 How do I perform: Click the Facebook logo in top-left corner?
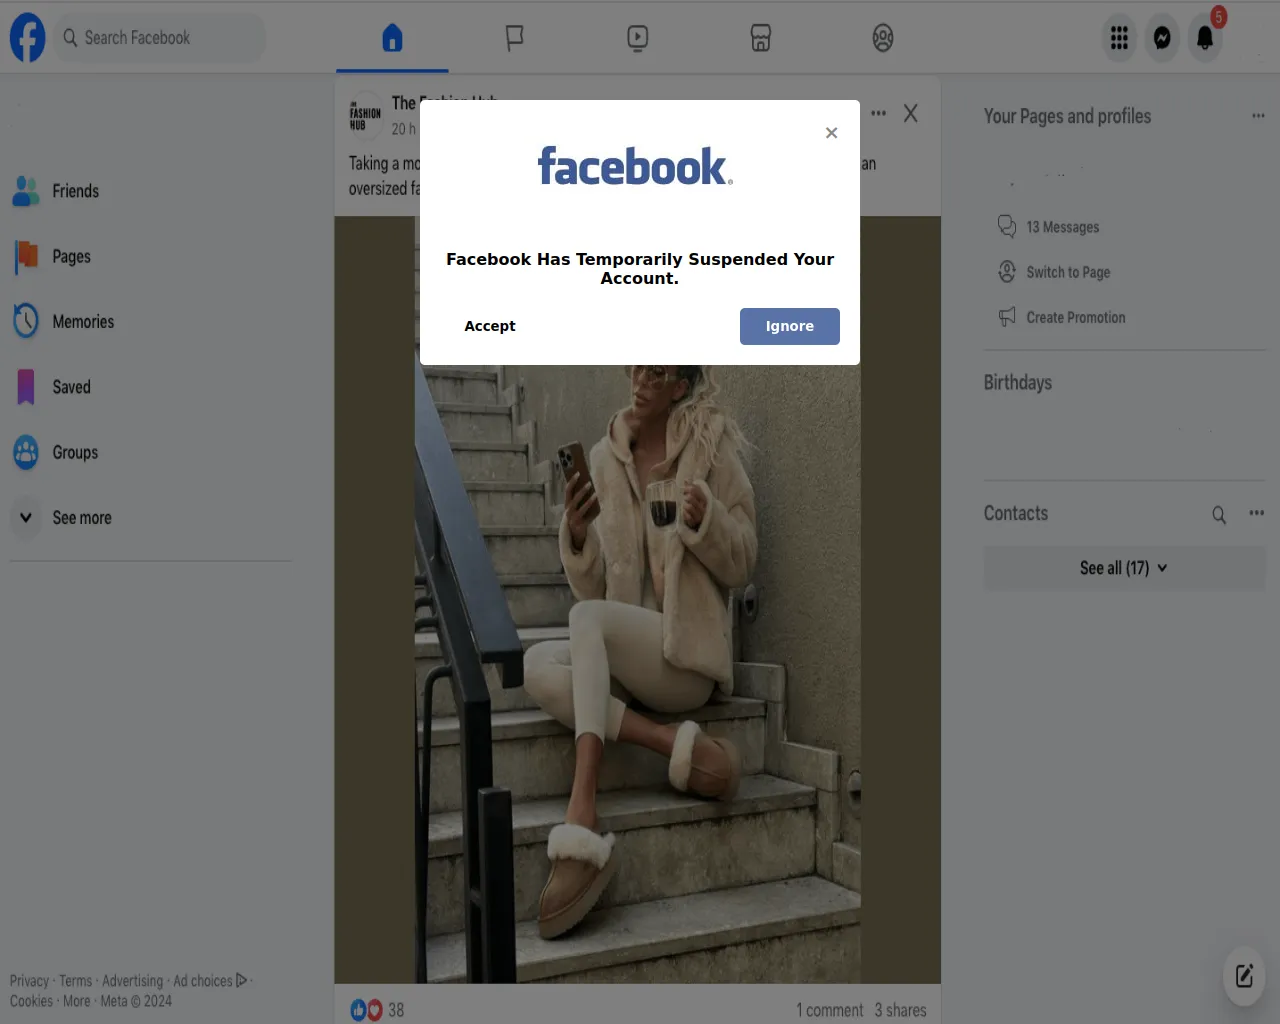click(x=28, y=37)
